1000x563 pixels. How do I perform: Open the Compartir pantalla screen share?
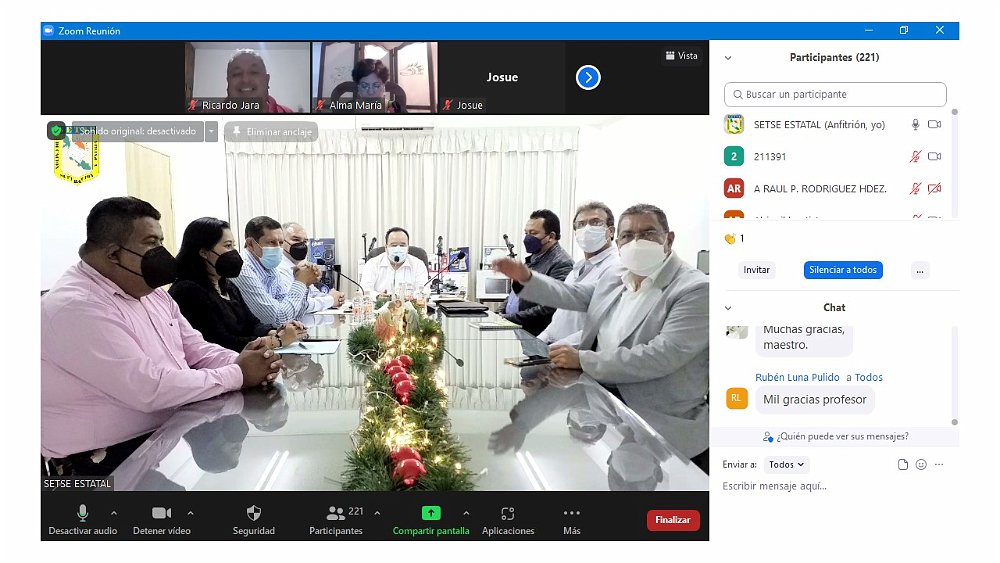(431, 513)
